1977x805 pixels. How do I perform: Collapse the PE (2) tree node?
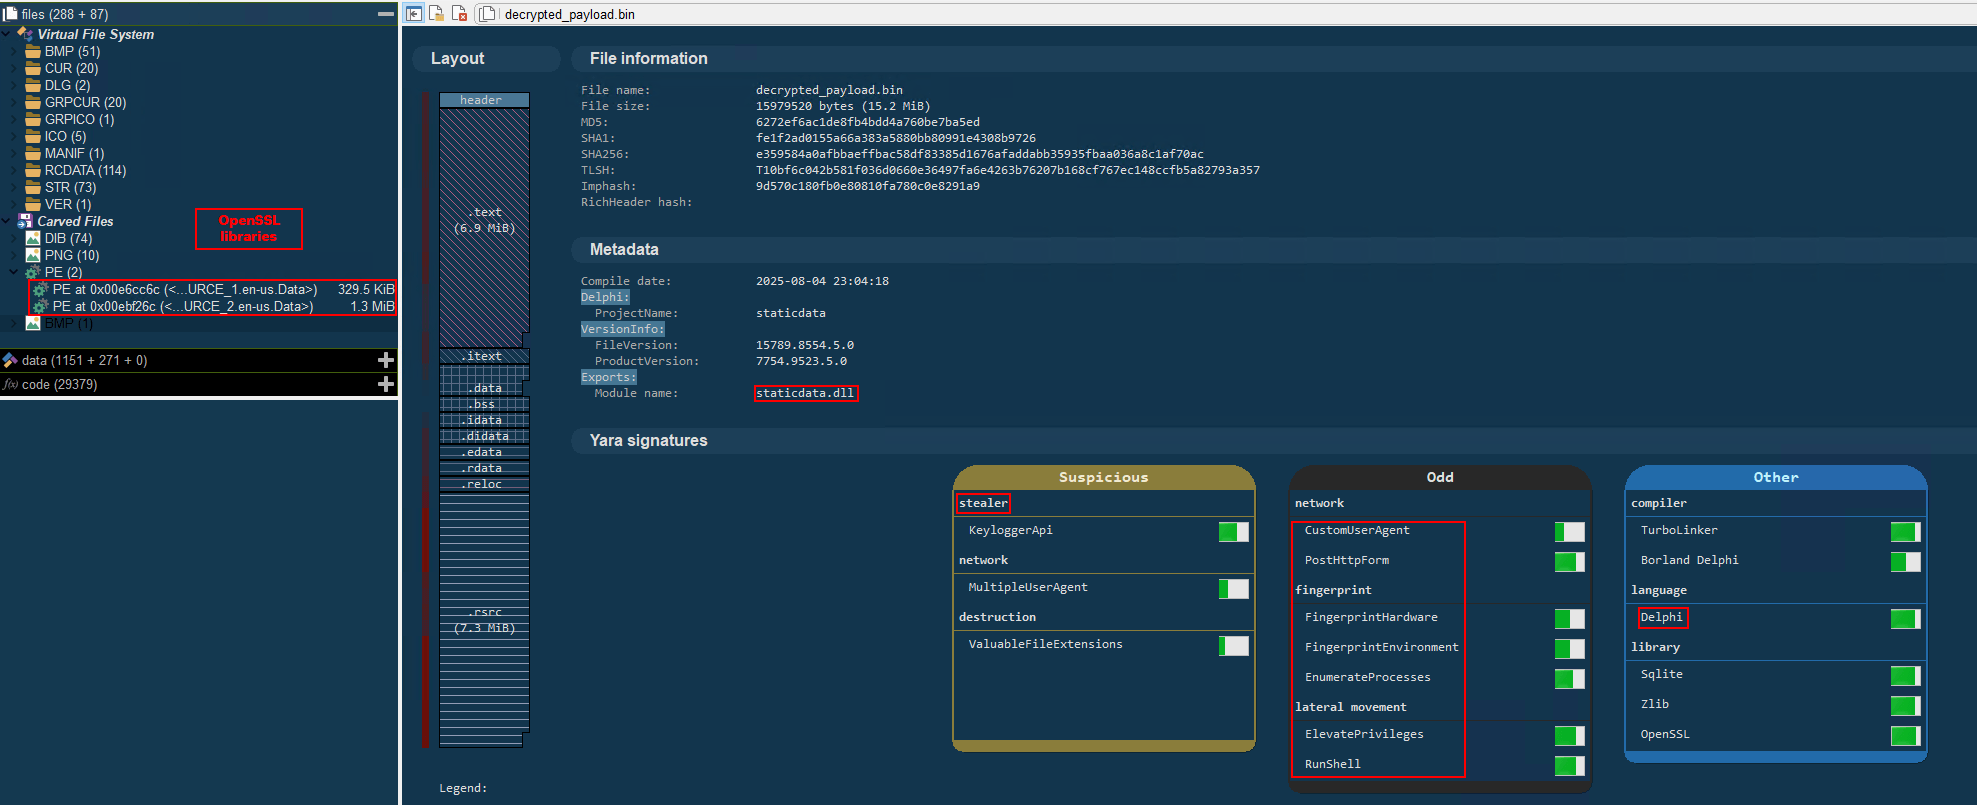[x=14, y=272]
